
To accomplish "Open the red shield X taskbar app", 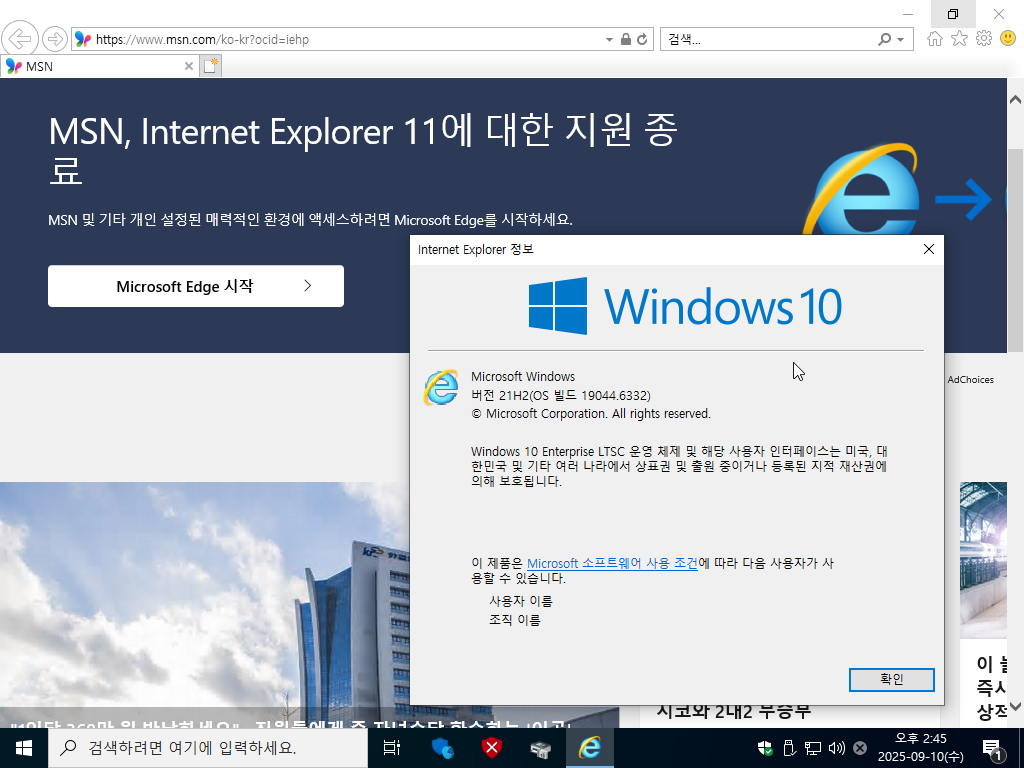I will (x=492, y=748).
